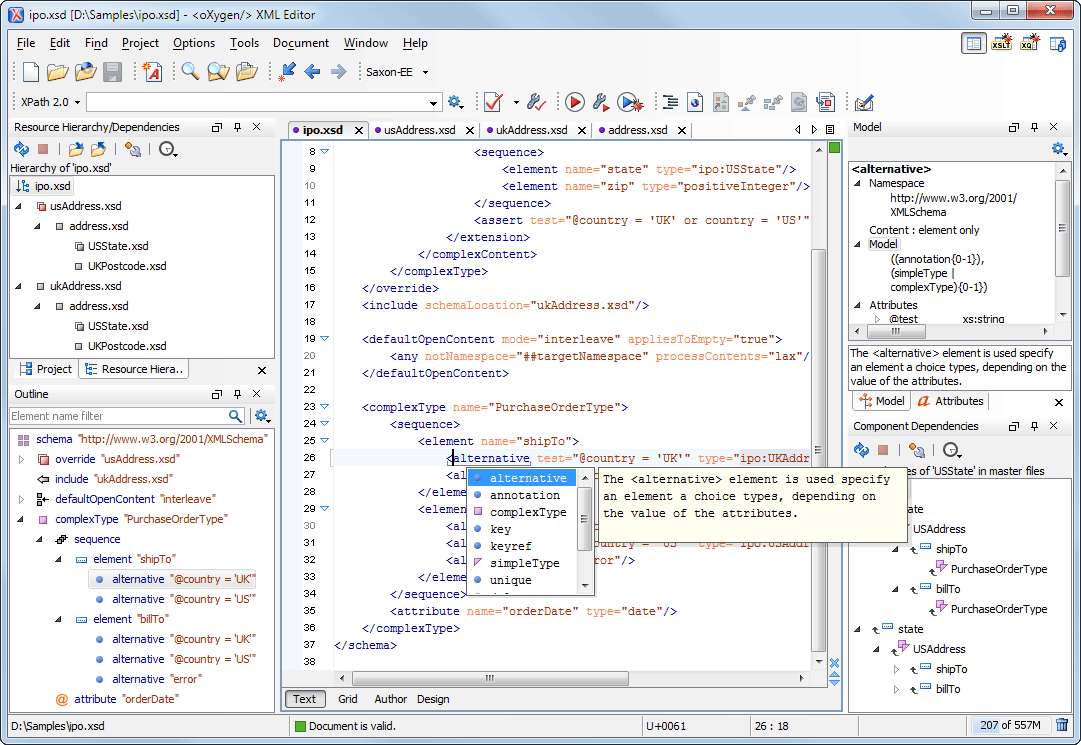Click the Back blue arrow icon

312,72
